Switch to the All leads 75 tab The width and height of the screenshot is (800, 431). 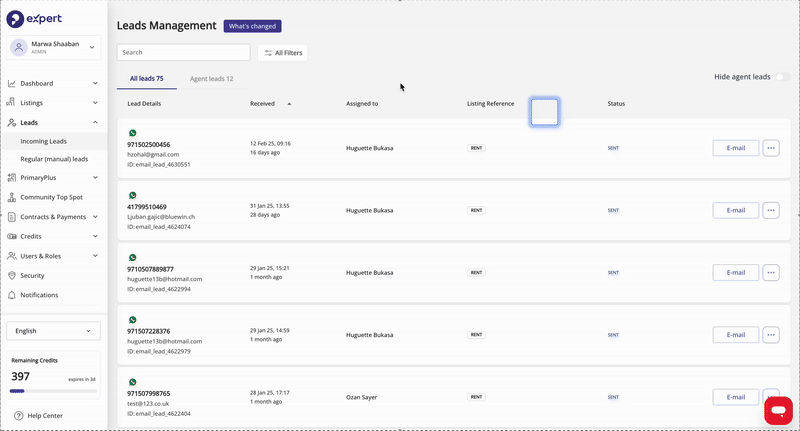[x=146, y=79]
